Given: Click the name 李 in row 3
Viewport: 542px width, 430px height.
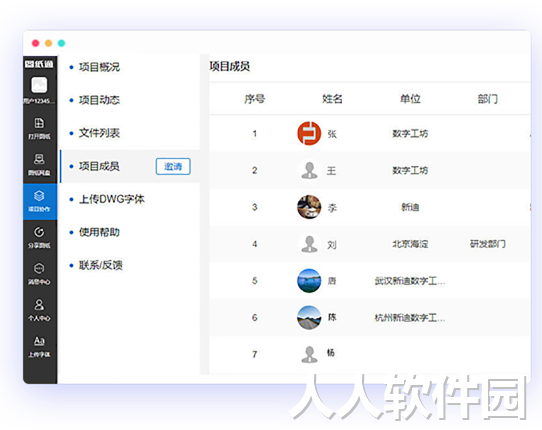Looking at the screenshot, I should (x=332, y=208).
